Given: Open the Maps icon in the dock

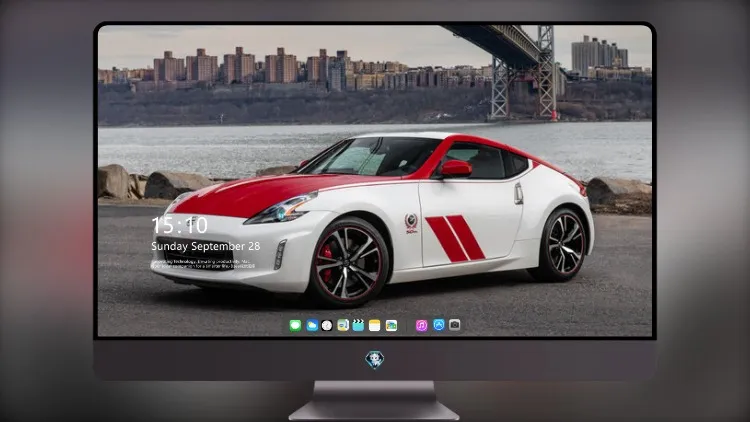Looking at the screenshot, I should point(343,325).
